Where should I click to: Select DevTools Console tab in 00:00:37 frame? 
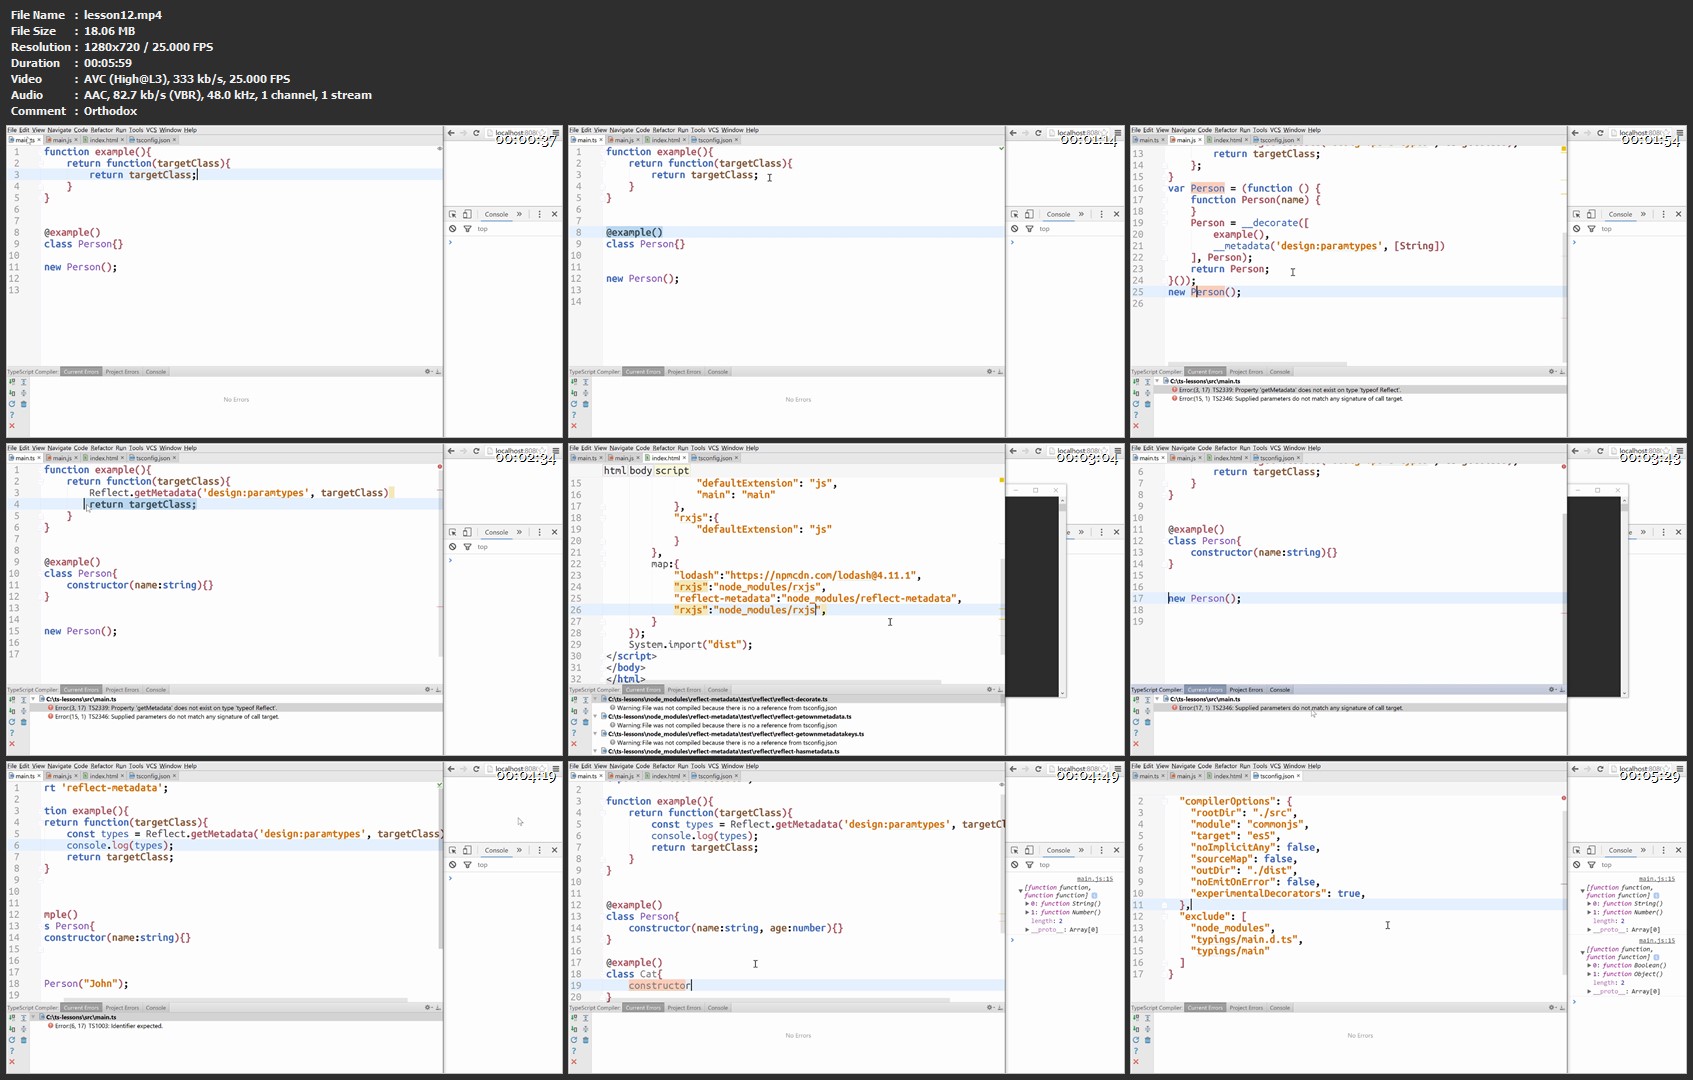[x=496, y=214]
